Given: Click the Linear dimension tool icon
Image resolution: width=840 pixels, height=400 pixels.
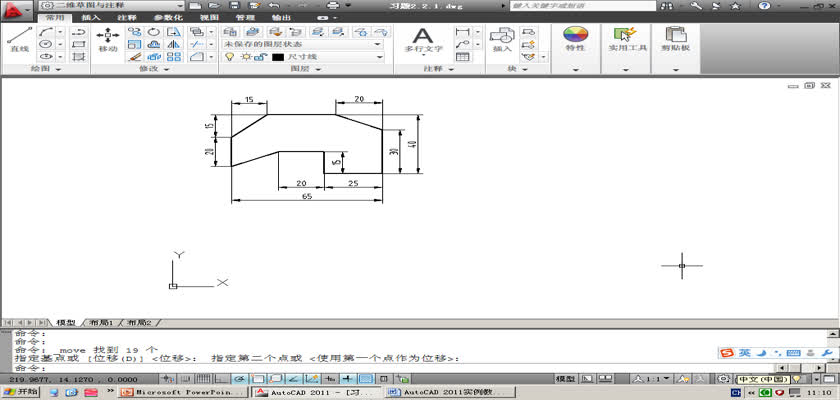Looking at the screenshot, I should 462,32.
